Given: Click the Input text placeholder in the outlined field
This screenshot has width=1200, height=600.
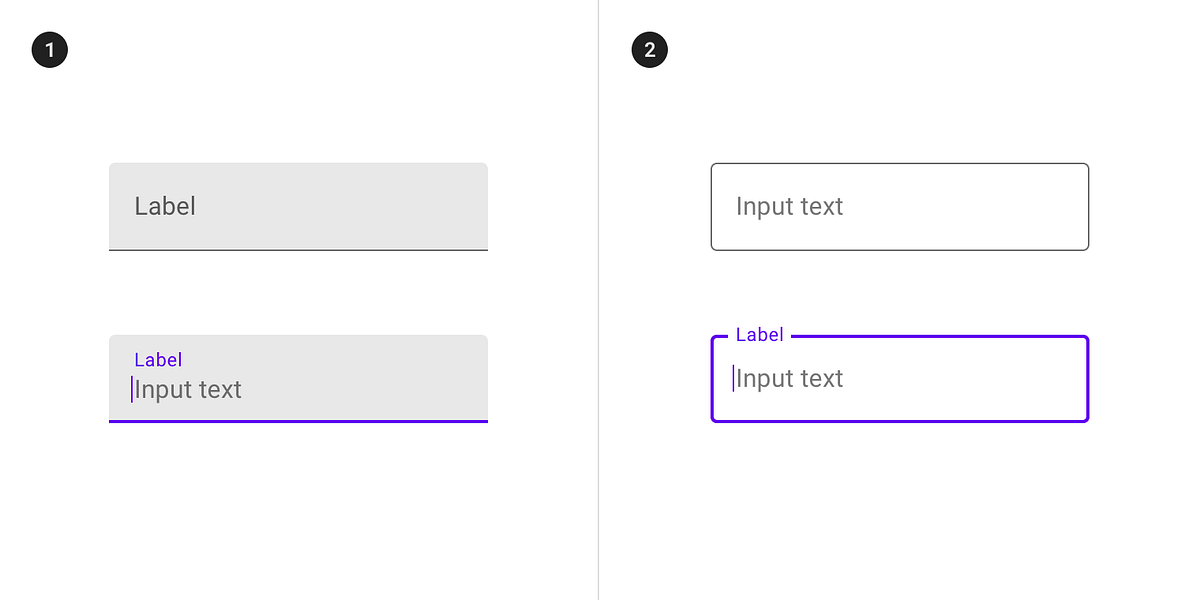Looking at the screenshot, I should tap(789, 206).
